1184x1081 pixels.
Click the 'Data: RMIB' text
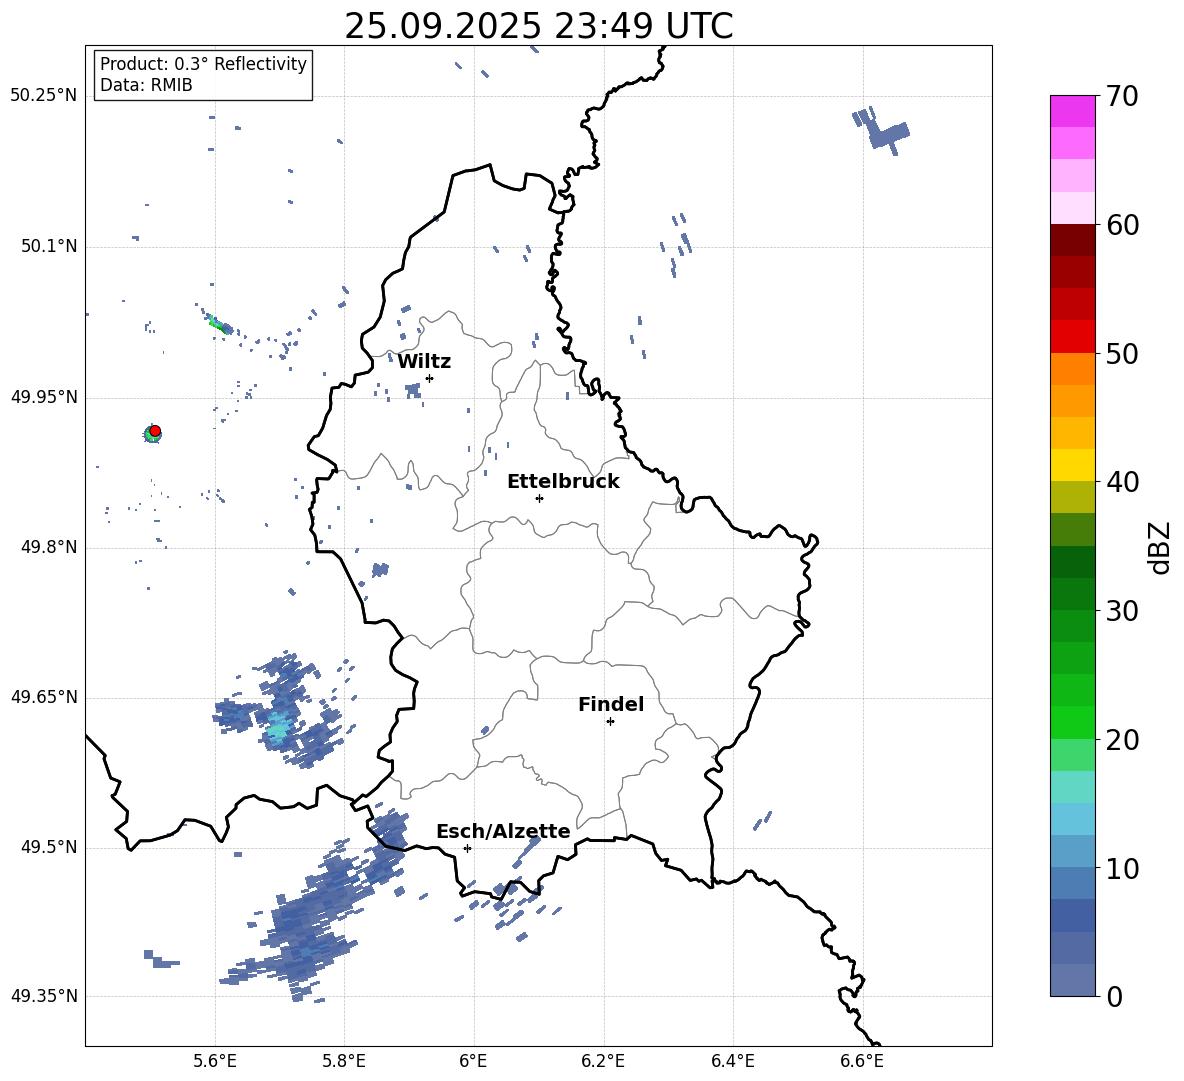146,85
